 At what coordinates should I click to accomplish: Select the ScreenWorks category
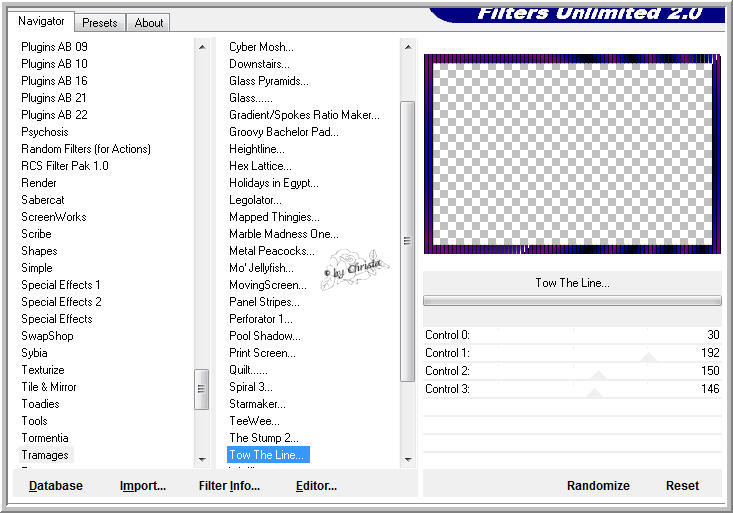[54, 217]
